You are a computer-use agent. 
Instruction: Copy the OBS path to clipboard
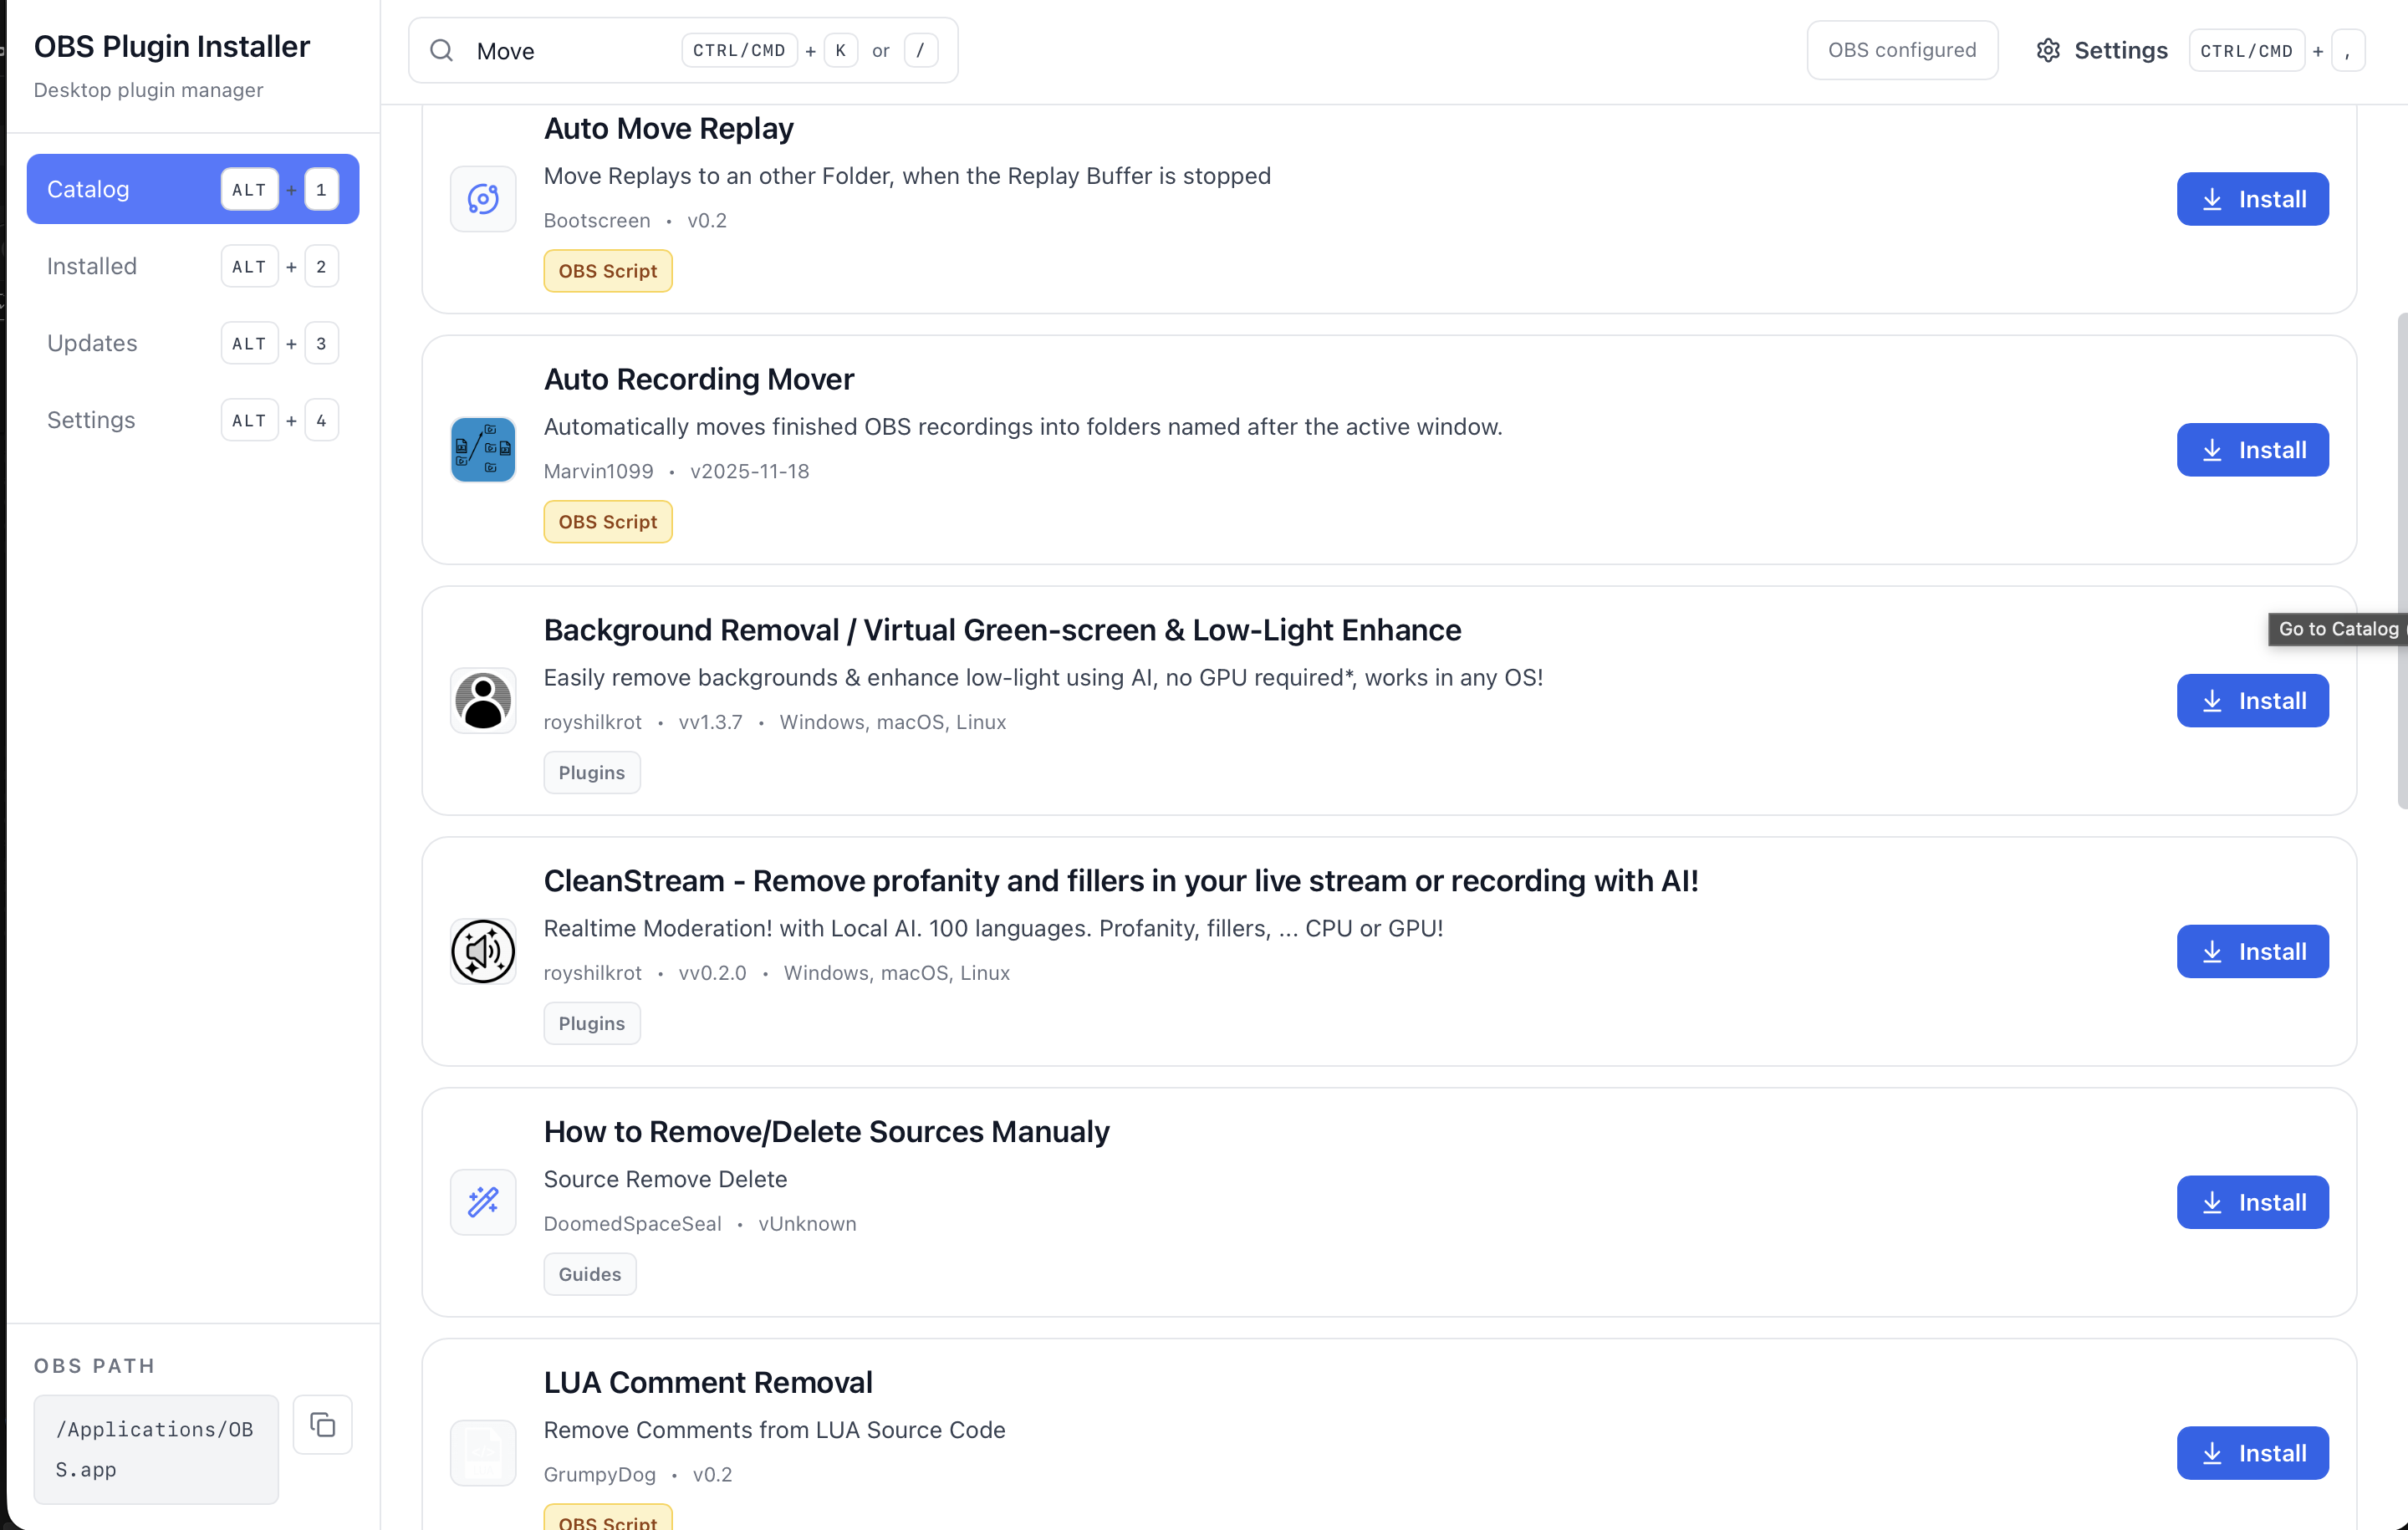point(322,1424)
